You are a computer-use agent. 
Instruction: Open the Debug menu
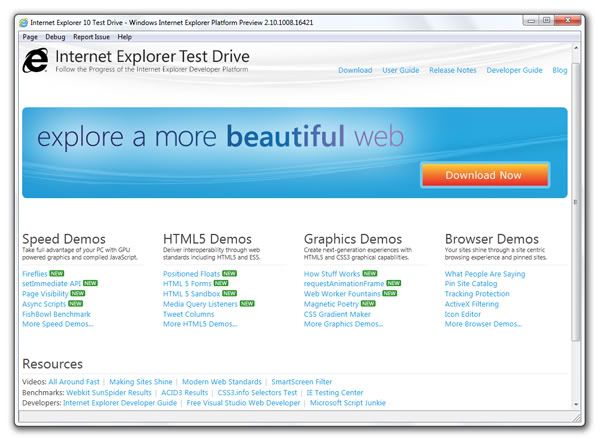(55, 37)
